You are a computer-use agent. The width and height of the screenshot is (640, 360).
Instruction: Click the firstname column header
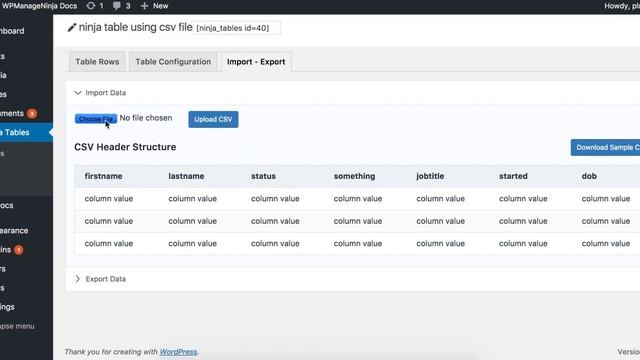pyautogui.click(x=103, y=176)
